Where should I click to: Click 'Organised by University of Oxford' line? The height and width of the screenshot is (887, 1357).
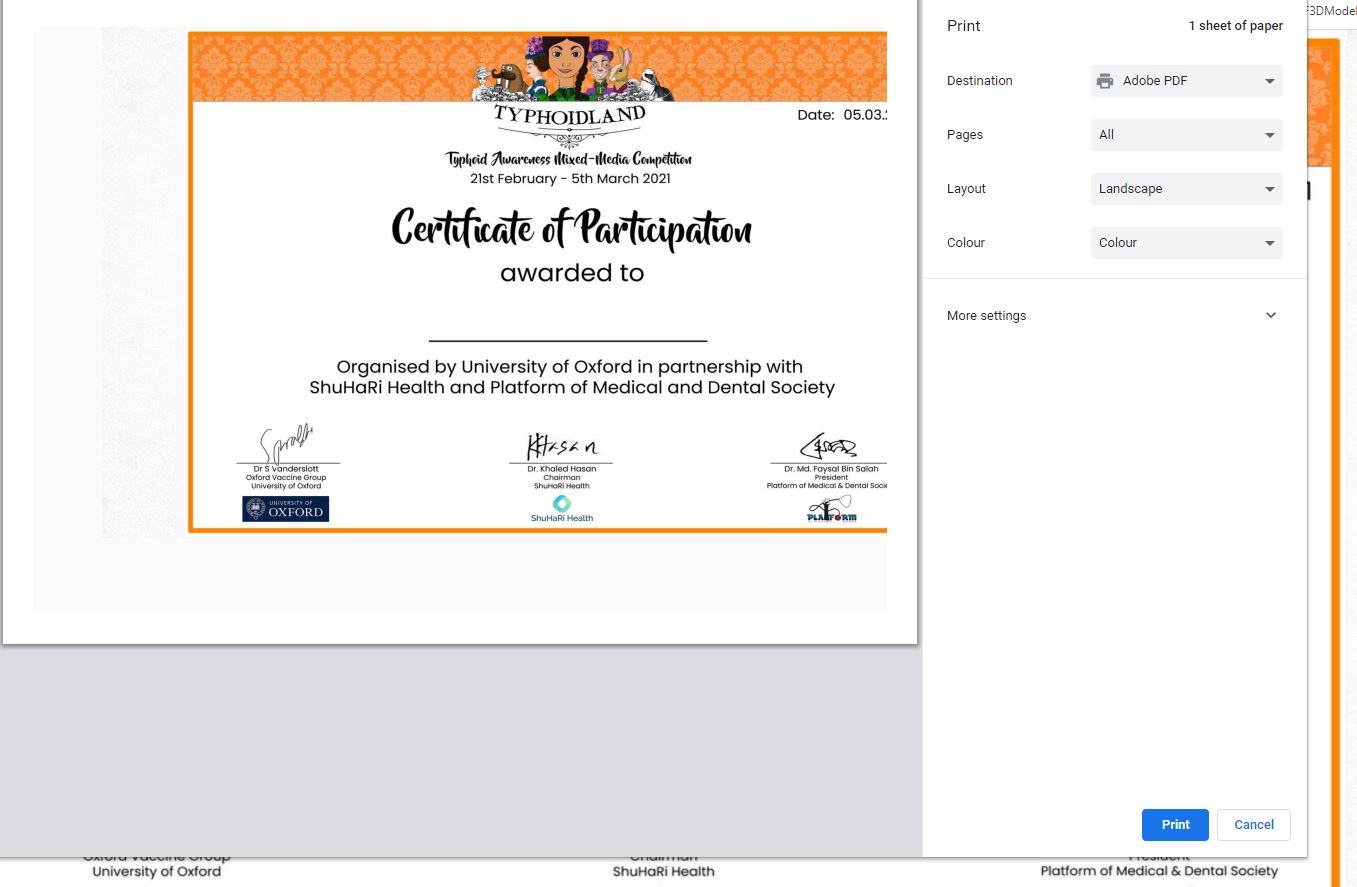570,367
